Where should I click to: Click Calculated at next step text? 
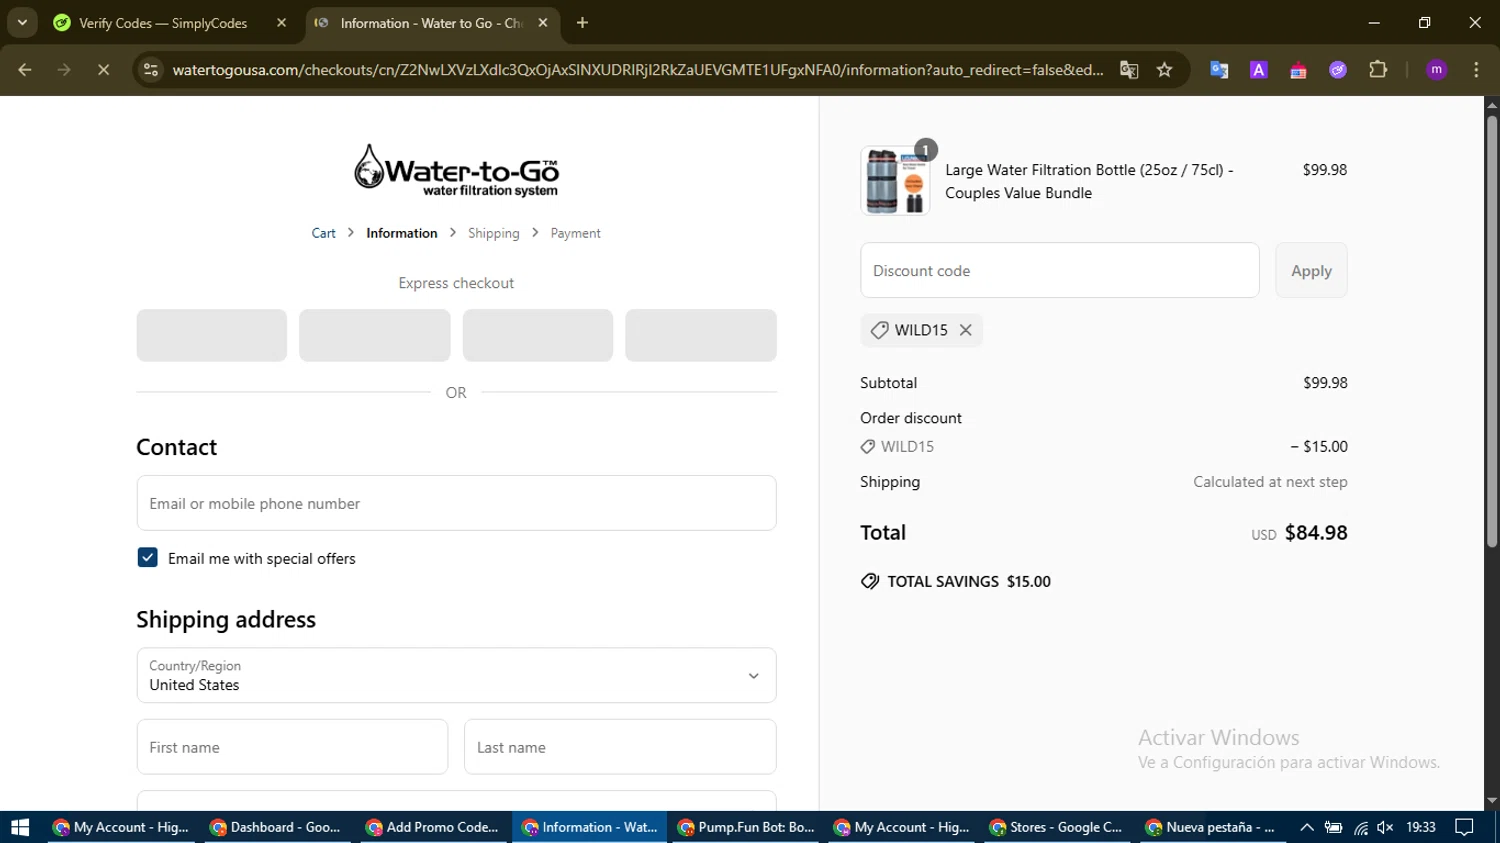[1270, 482]
